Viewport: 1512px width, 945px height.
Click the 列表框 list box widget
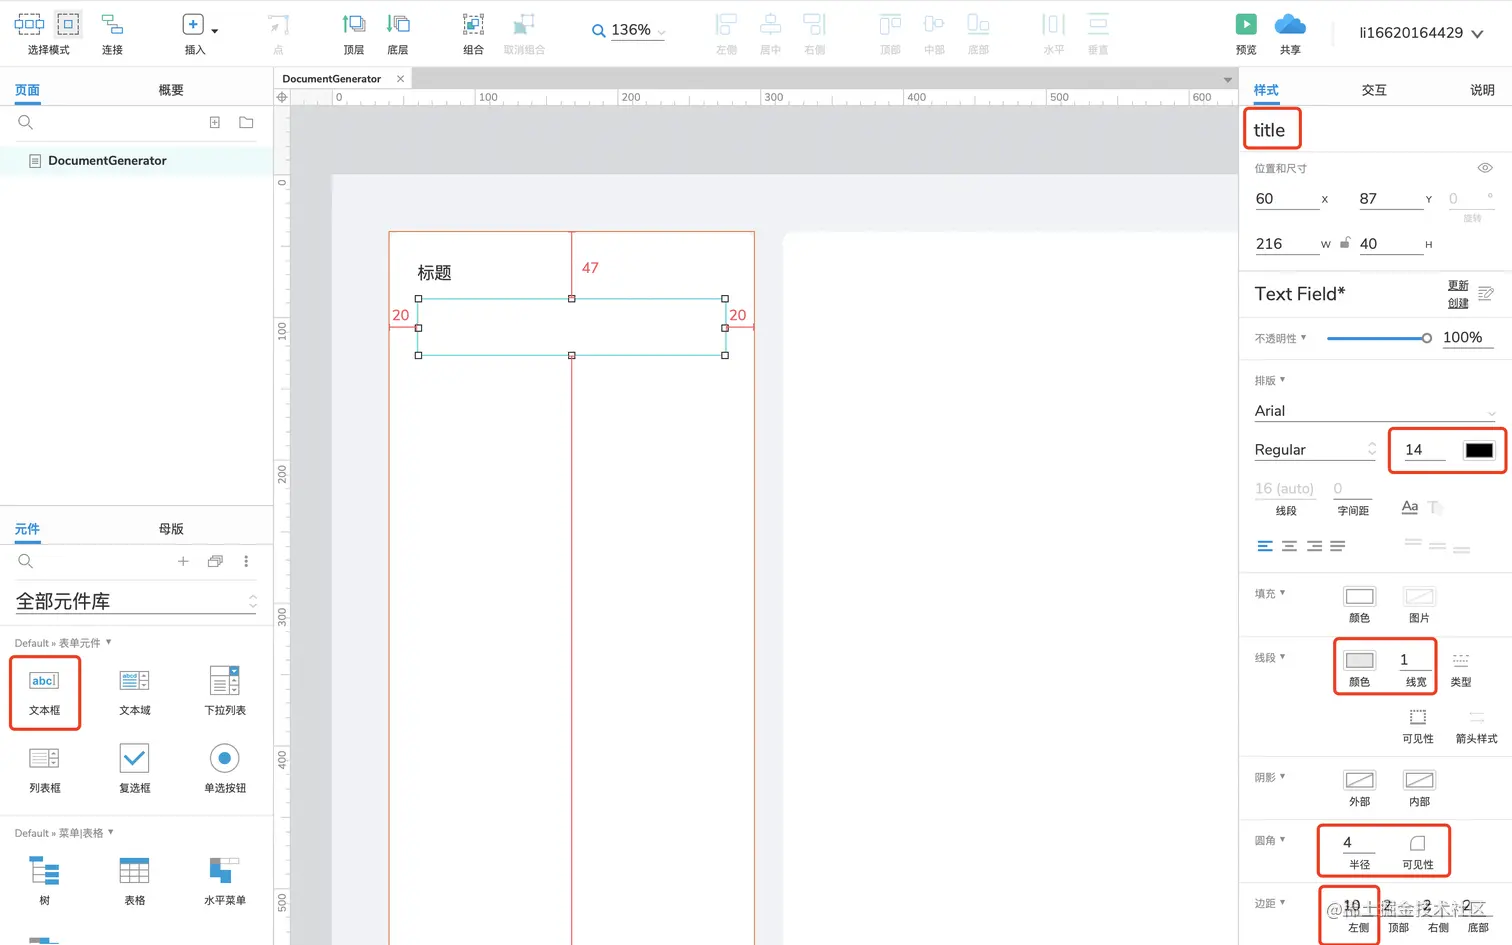[44, 770]
